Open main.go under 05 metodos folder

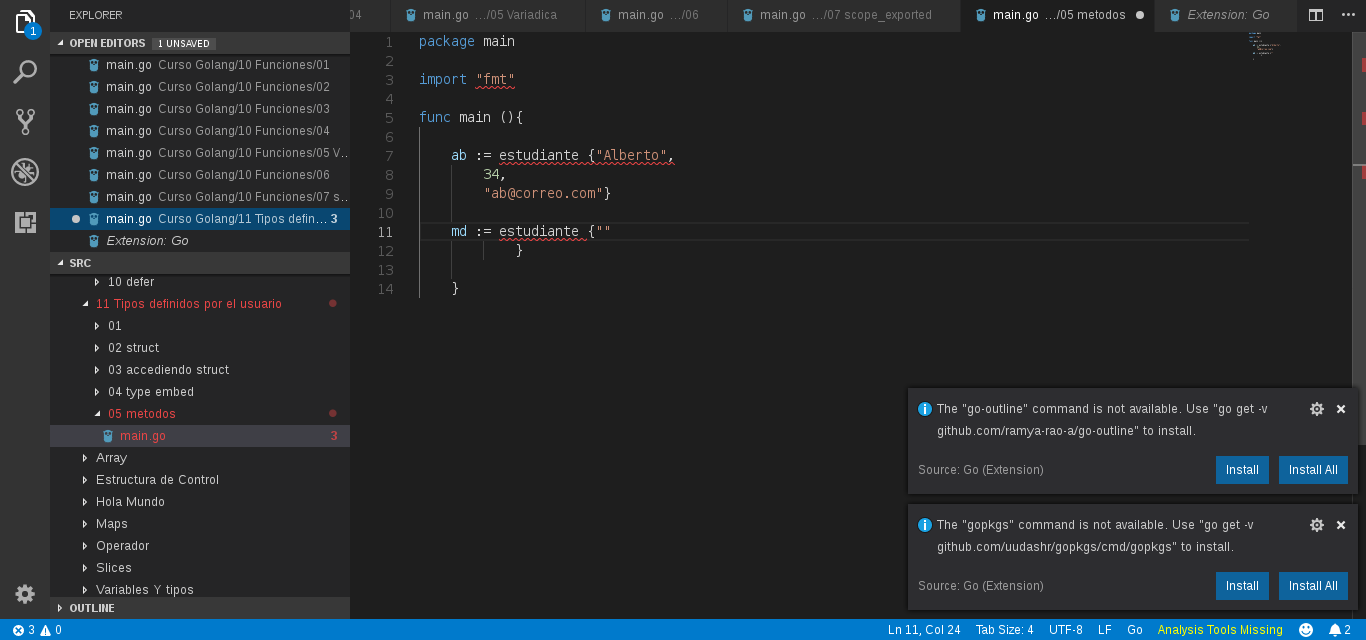coord(200,436)
